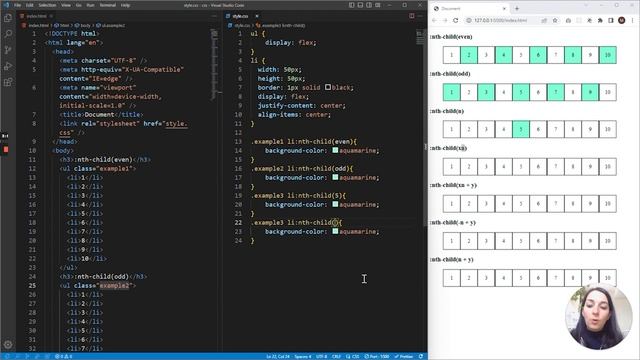
Task: Click the Prettier status bar item
Action: 404,356
